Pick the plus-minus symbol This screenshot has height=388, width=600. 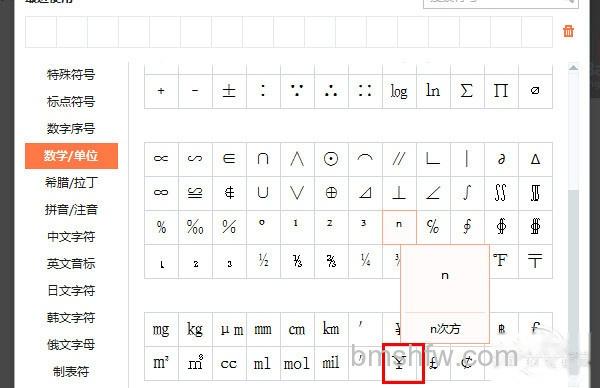click(229, 91)
